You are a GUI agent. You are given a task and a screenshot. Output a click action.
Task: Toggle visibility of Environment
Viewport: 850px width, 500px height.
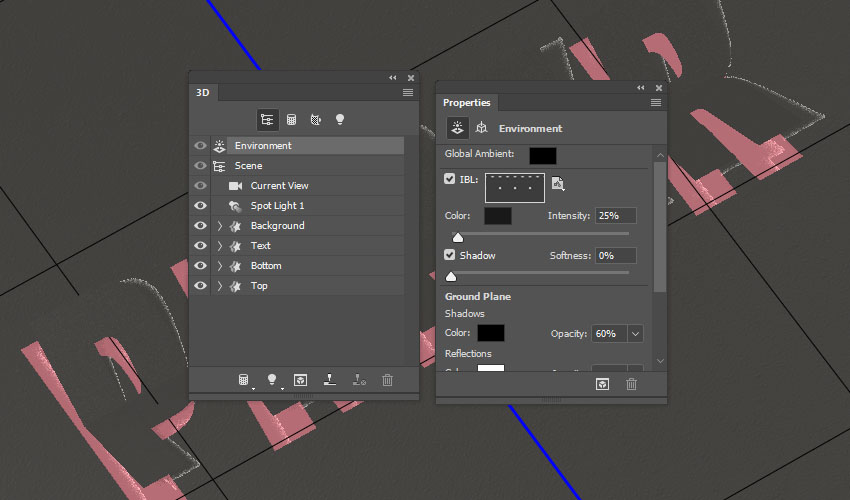(x=200, y=146)
